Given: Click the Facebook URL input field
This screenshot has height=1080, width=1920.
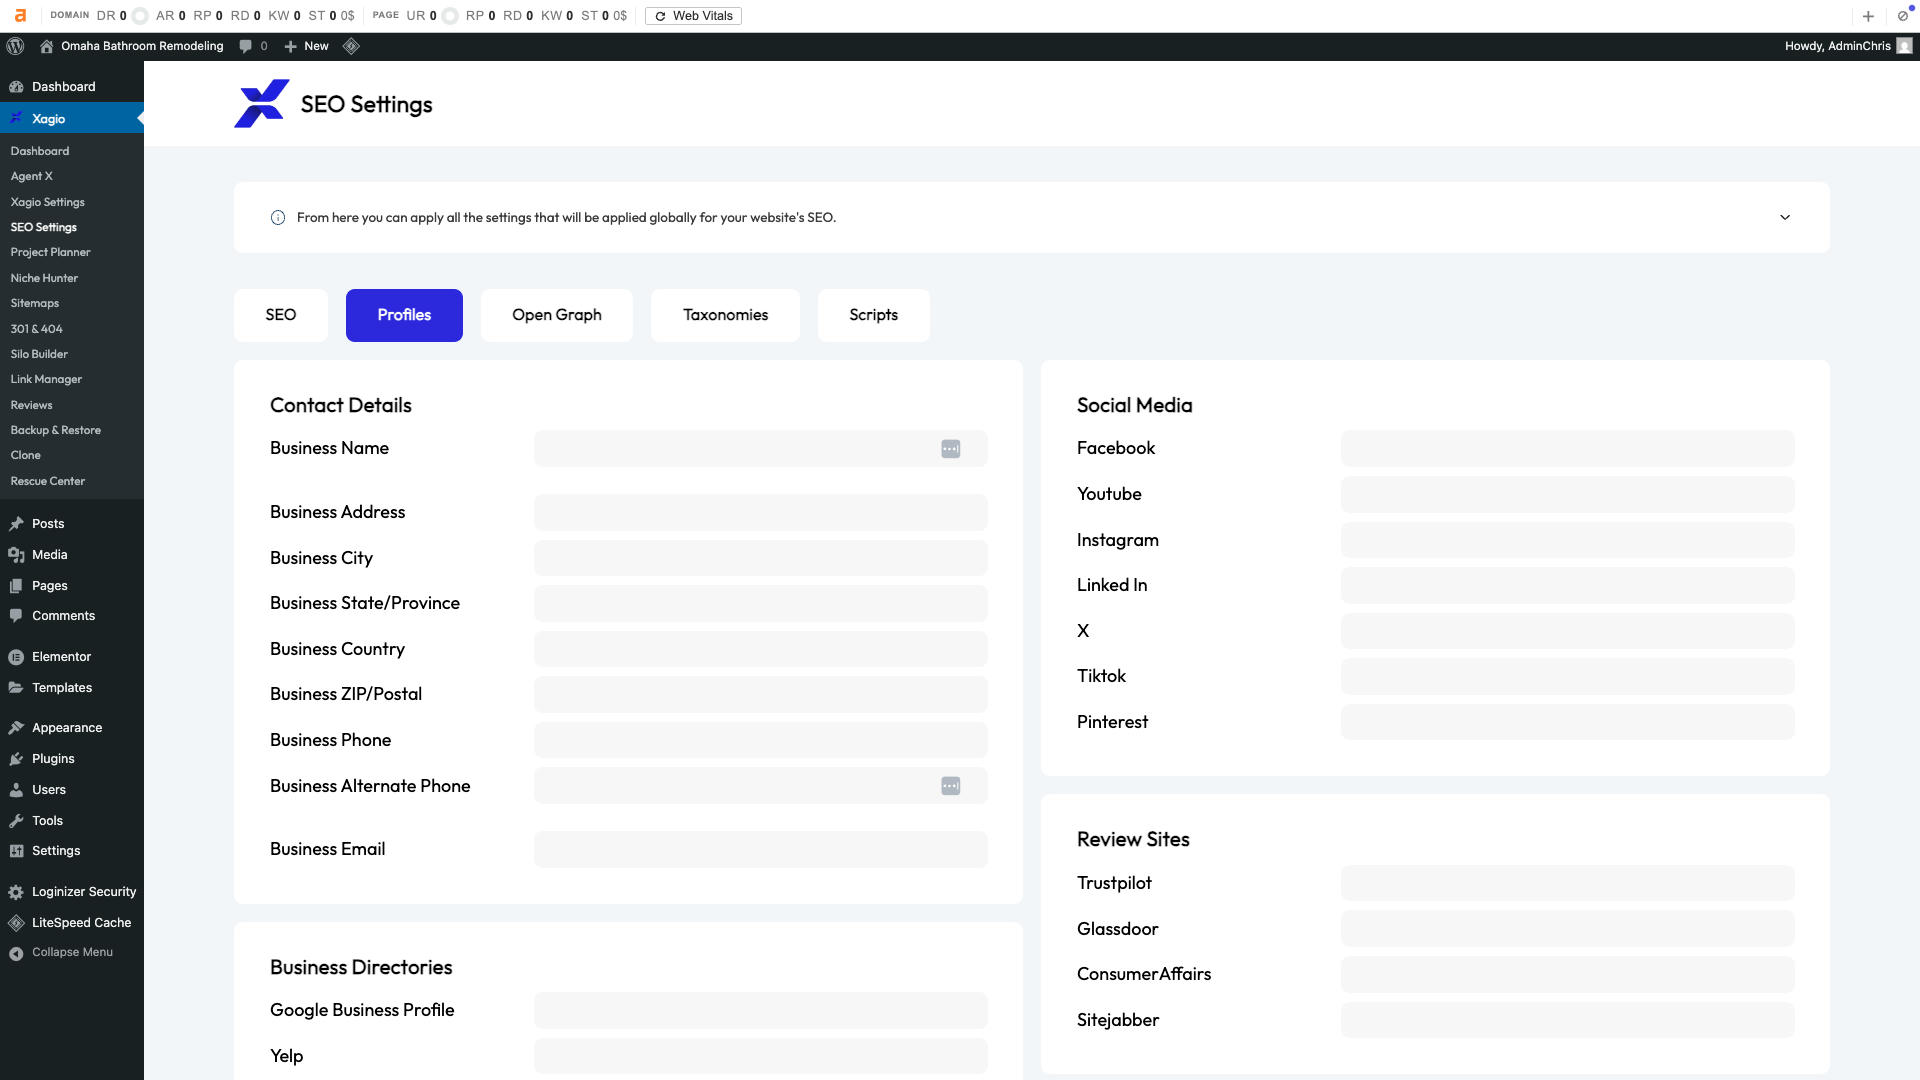Looking at the screenshot, I should (x=1567, y=448).
